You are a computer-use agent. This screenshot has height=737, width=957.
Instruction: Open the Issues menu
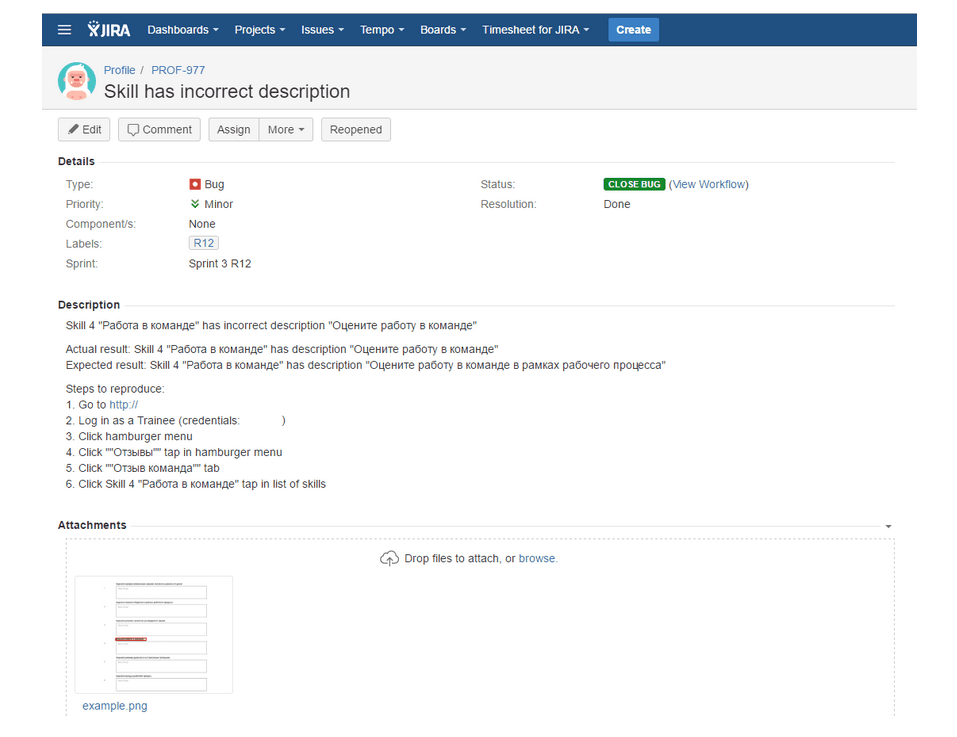(x=323, y=30)
